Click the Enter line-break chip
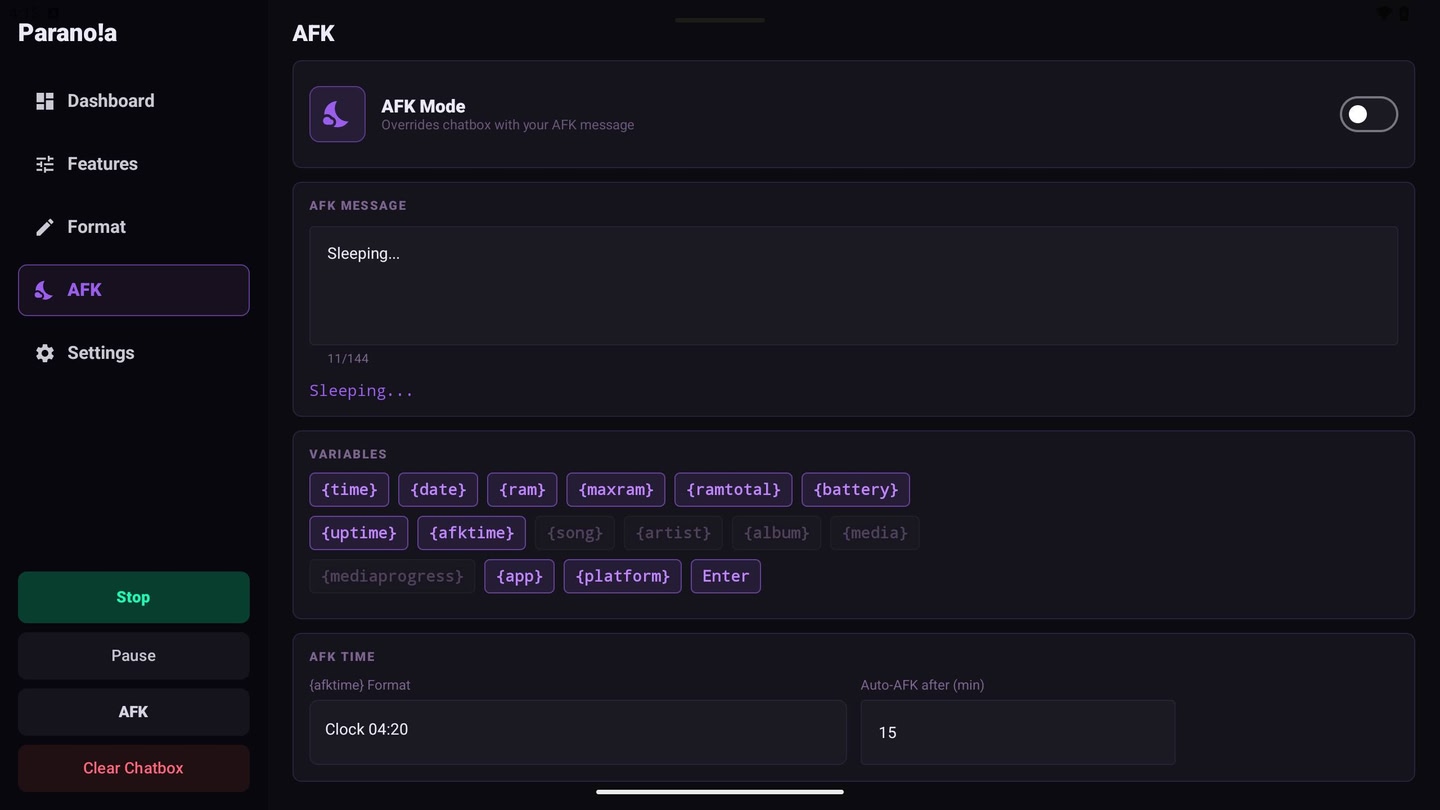The height and width of the screenshot is (810, 1440). (726, 576)
